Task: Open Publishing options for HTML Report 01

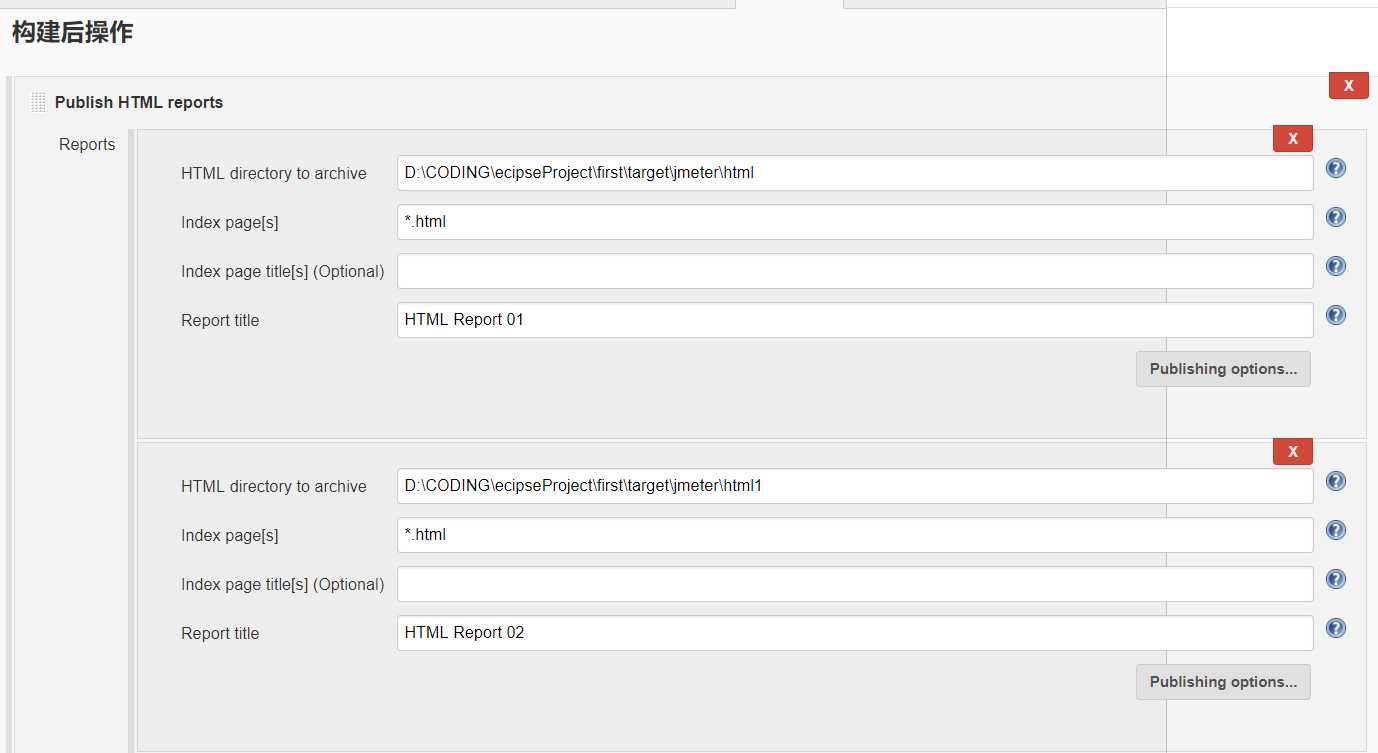Action: 1223,369
